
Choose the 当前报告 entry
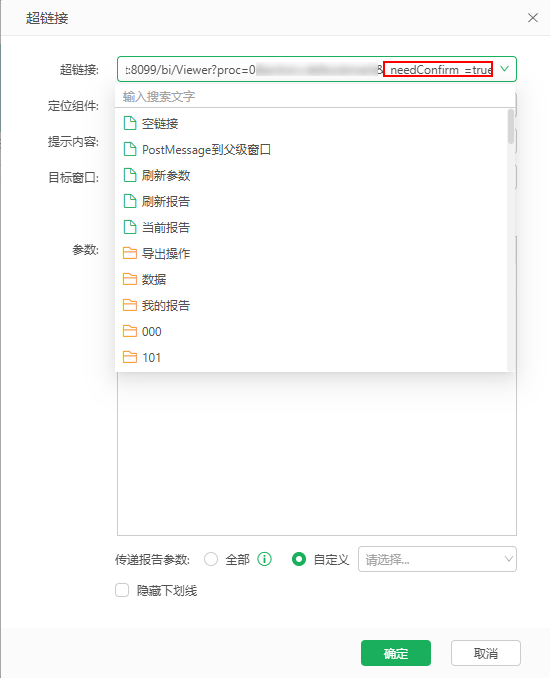(x=311, y=227)
